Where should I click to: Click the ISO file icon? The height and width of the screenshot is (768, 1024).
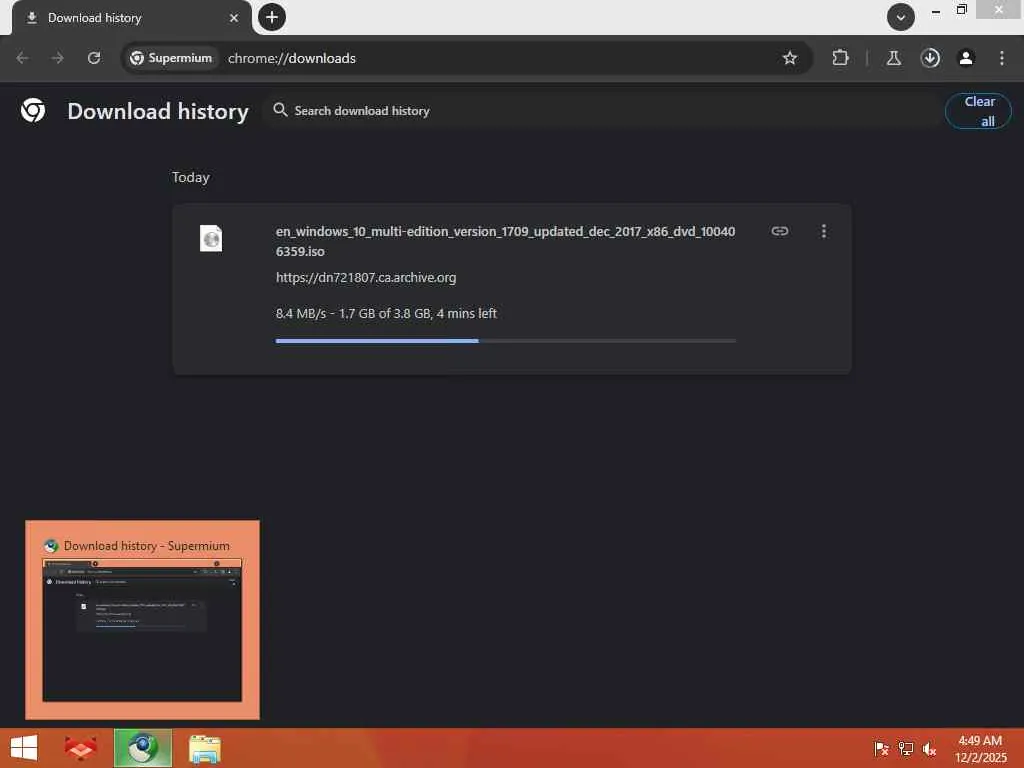pos(211,238)
